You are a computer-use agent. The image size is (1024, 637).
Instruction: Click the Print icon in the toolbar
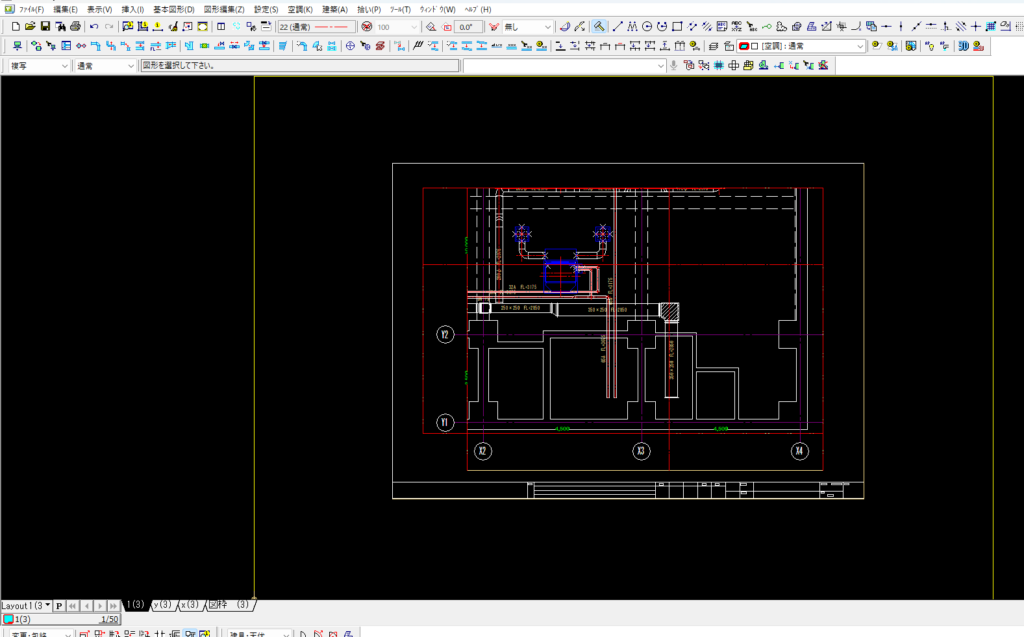(75, 26)
